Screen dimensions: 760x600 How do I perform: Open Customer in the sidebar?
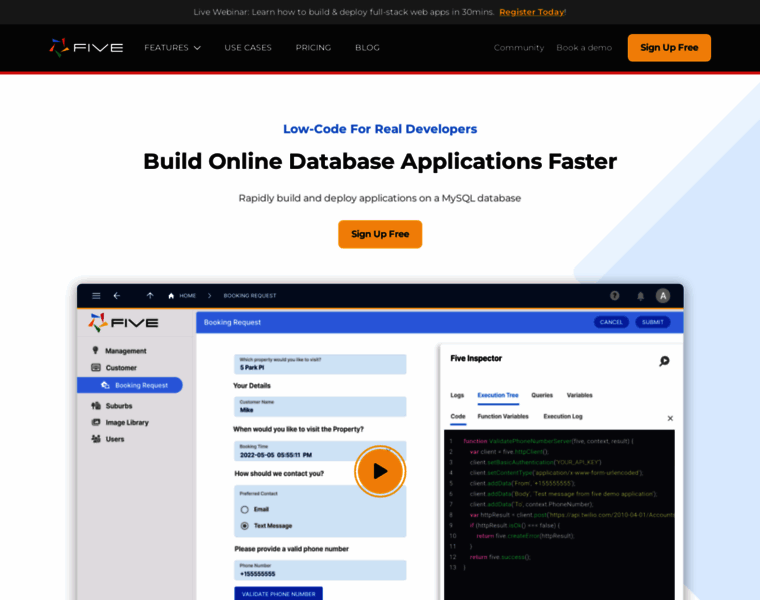121,368
